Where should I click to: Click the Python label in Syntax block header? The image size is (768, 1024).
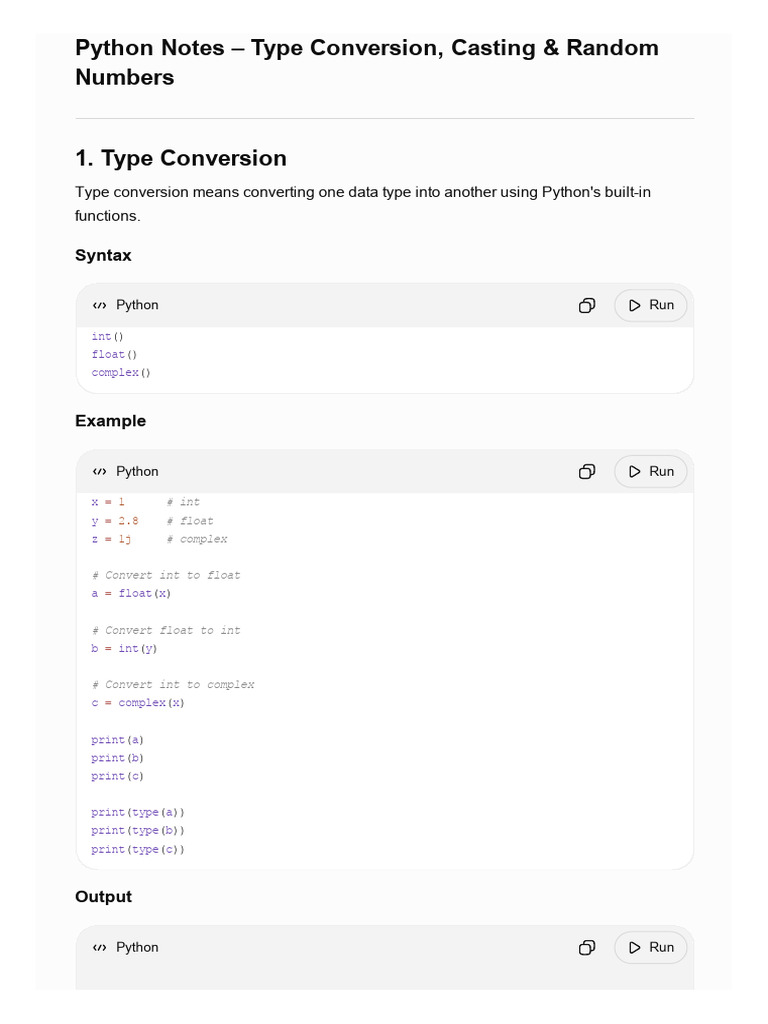[x=137, y=305]
